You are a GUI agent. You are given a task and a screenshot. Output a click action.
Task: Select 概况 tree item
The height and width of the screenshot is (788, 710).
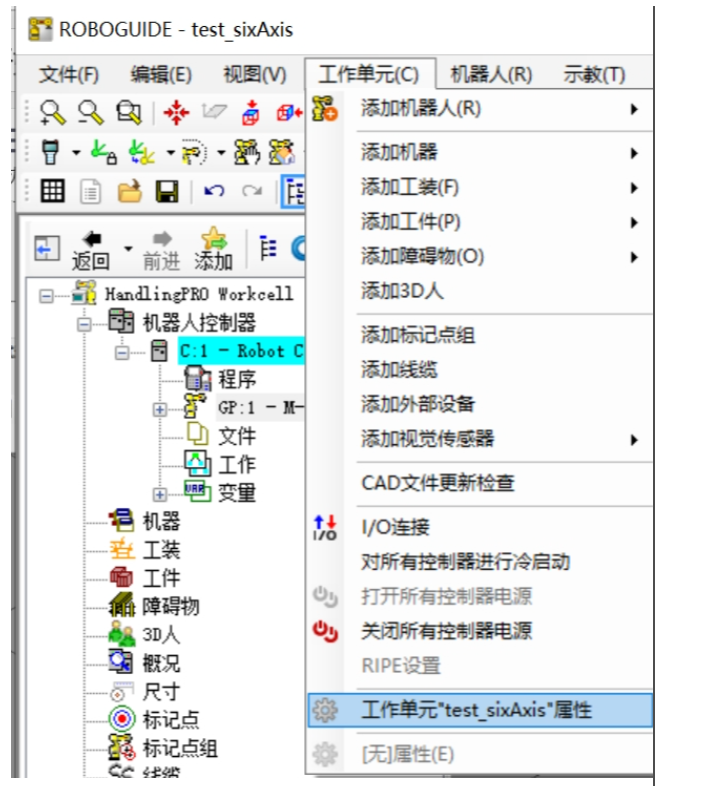161,663
